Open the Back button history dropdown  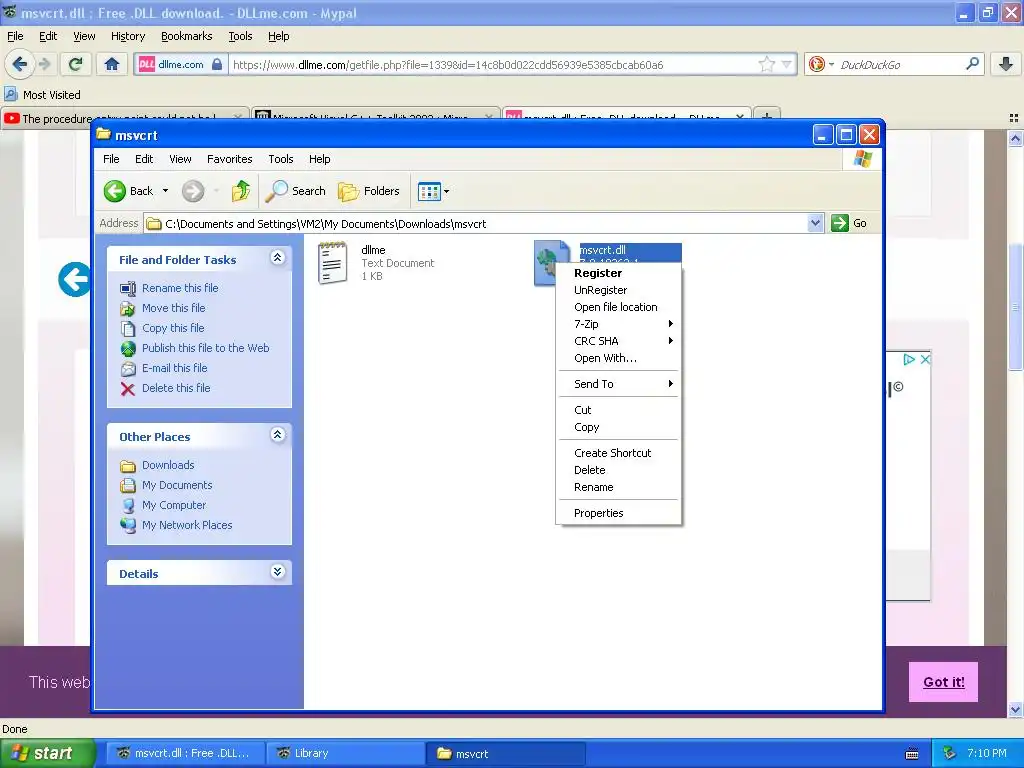point(165,191)
